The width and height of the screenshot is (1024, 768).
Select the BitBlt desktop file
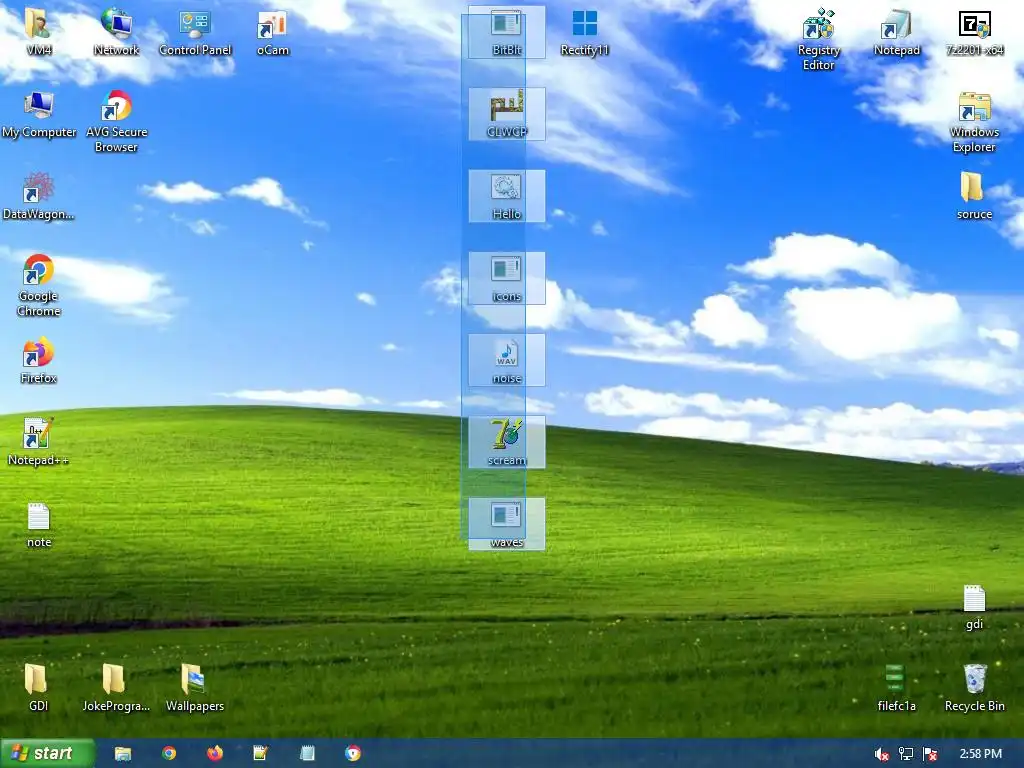tap(507, 33)
